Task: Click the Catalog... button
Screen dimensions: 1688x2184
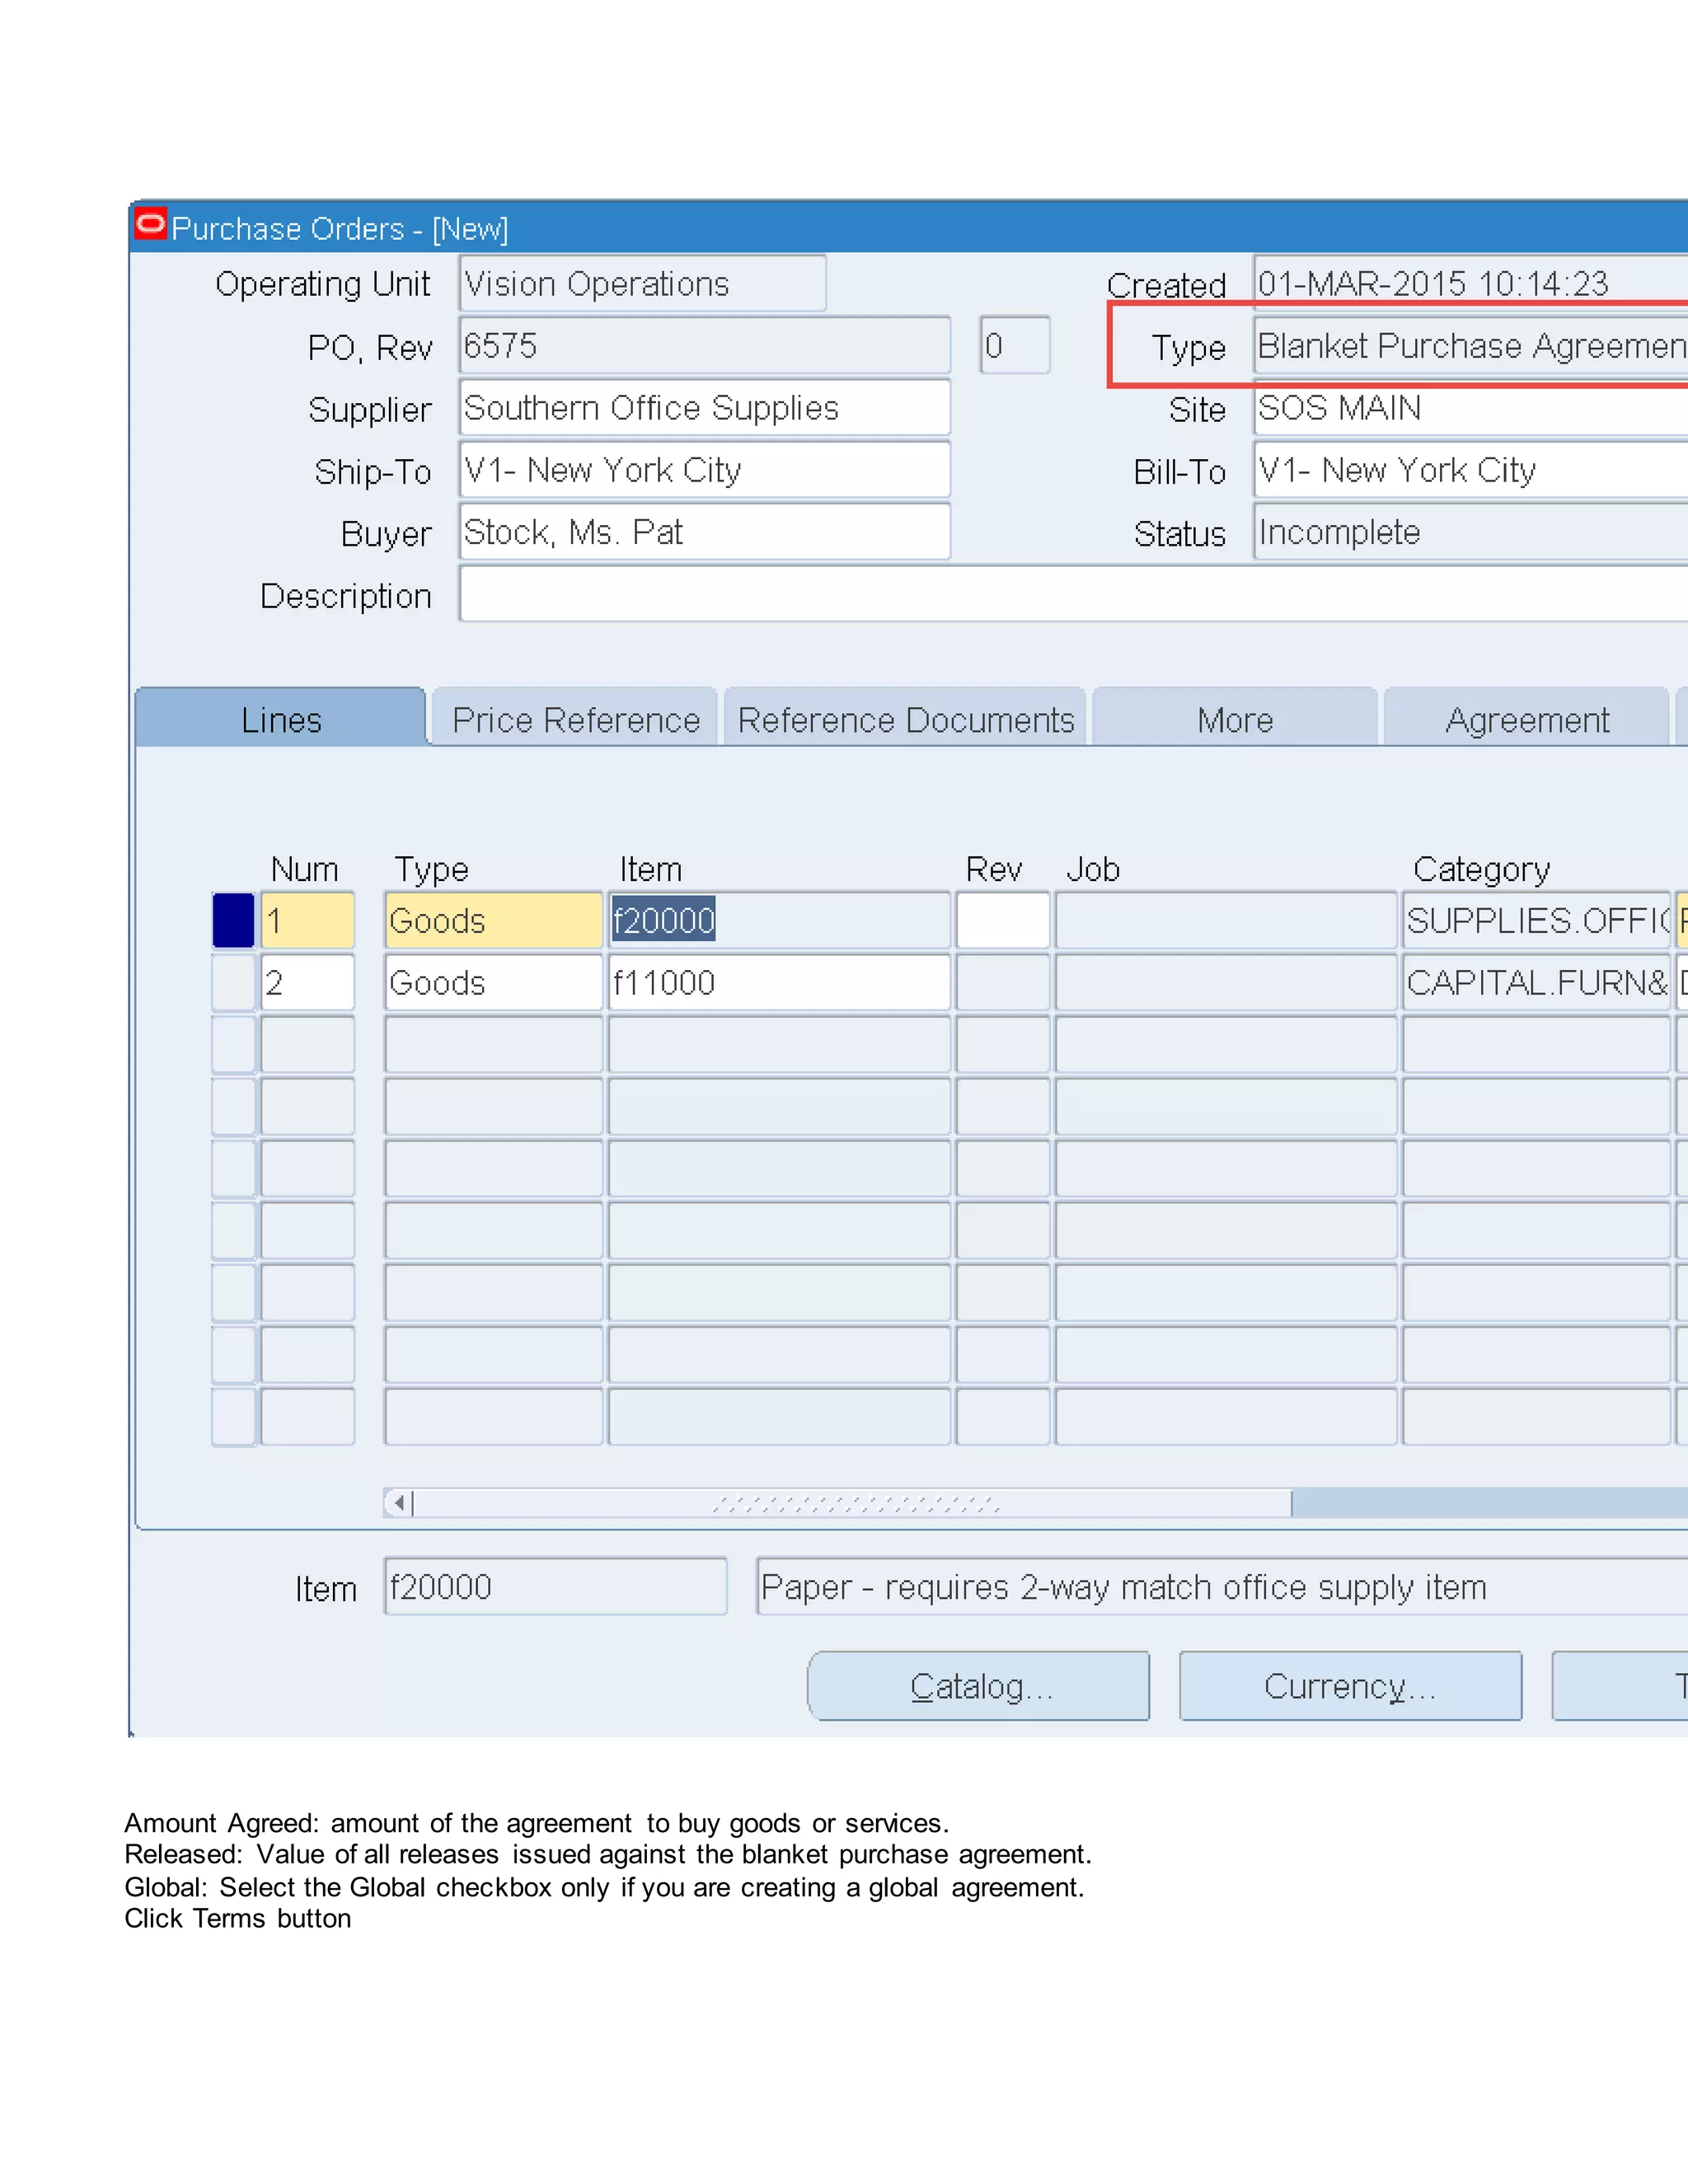Action: (979, 1686)
